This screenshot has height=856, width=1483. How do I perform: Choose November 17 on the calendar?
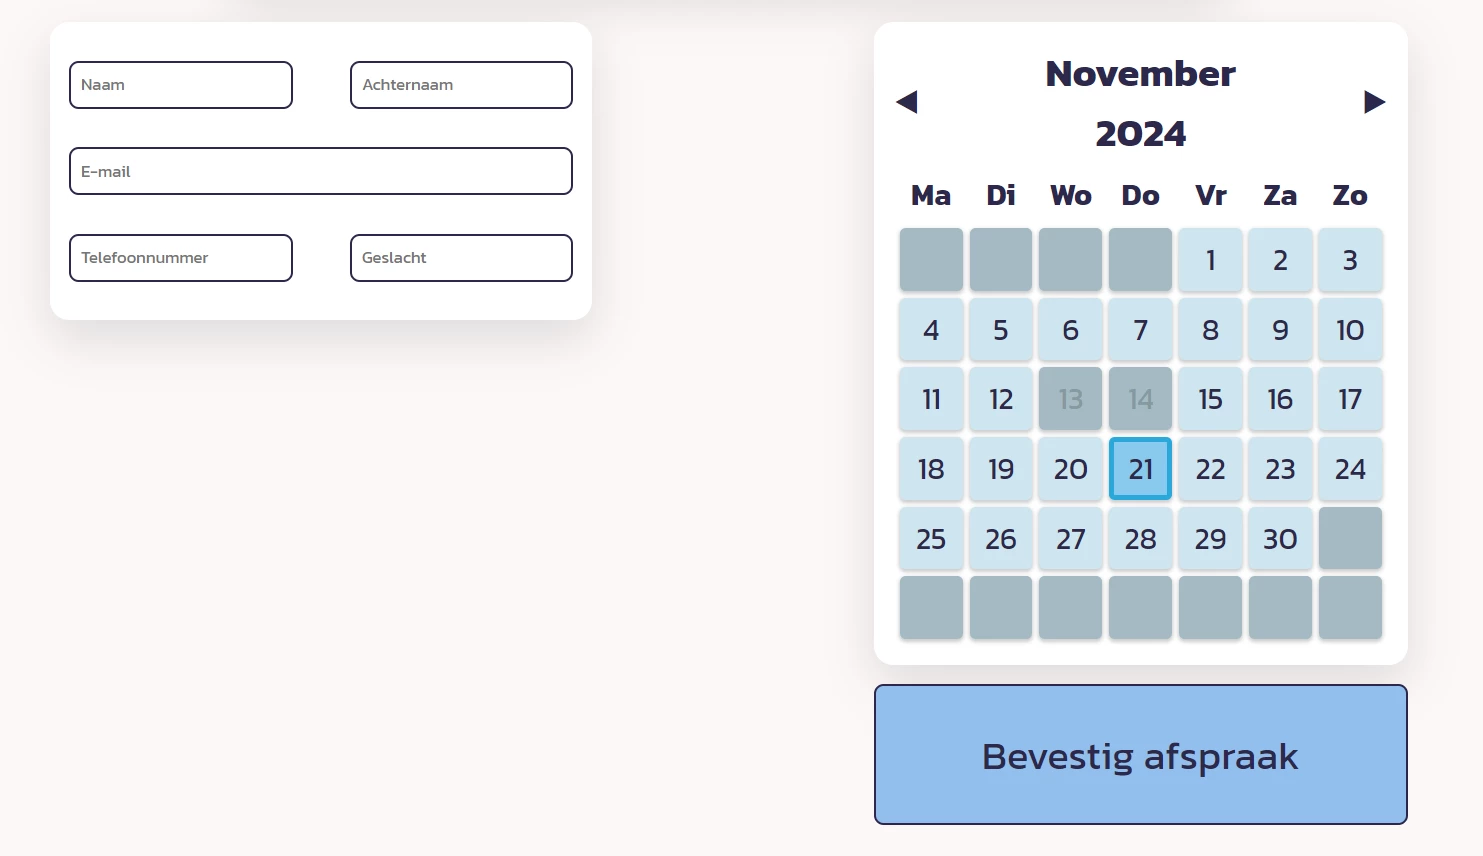click(1350, 399)
